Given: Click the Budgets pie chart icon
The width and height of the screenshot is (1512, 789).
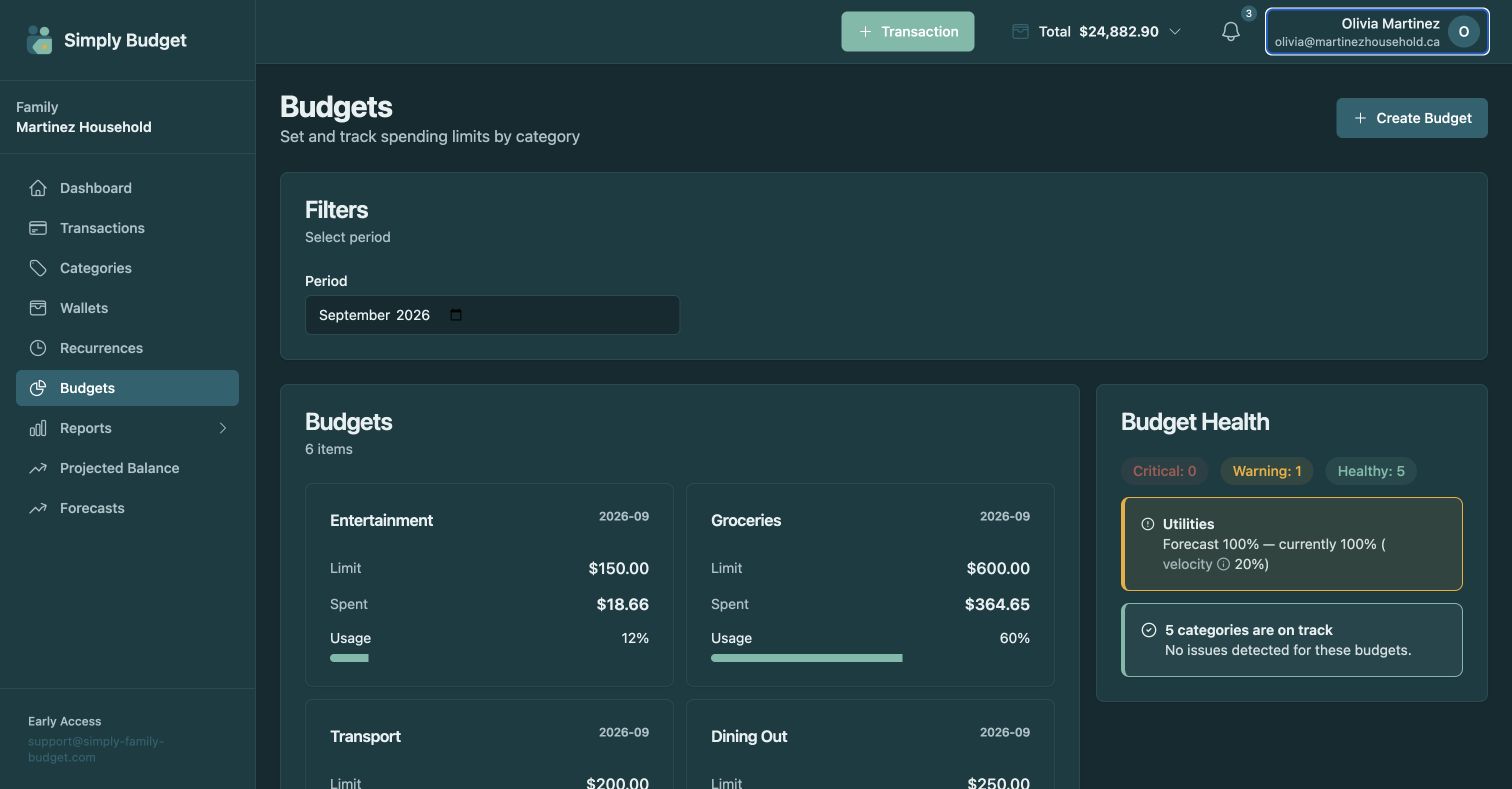Looking at the screenshot, I should (x=38, y=388).
